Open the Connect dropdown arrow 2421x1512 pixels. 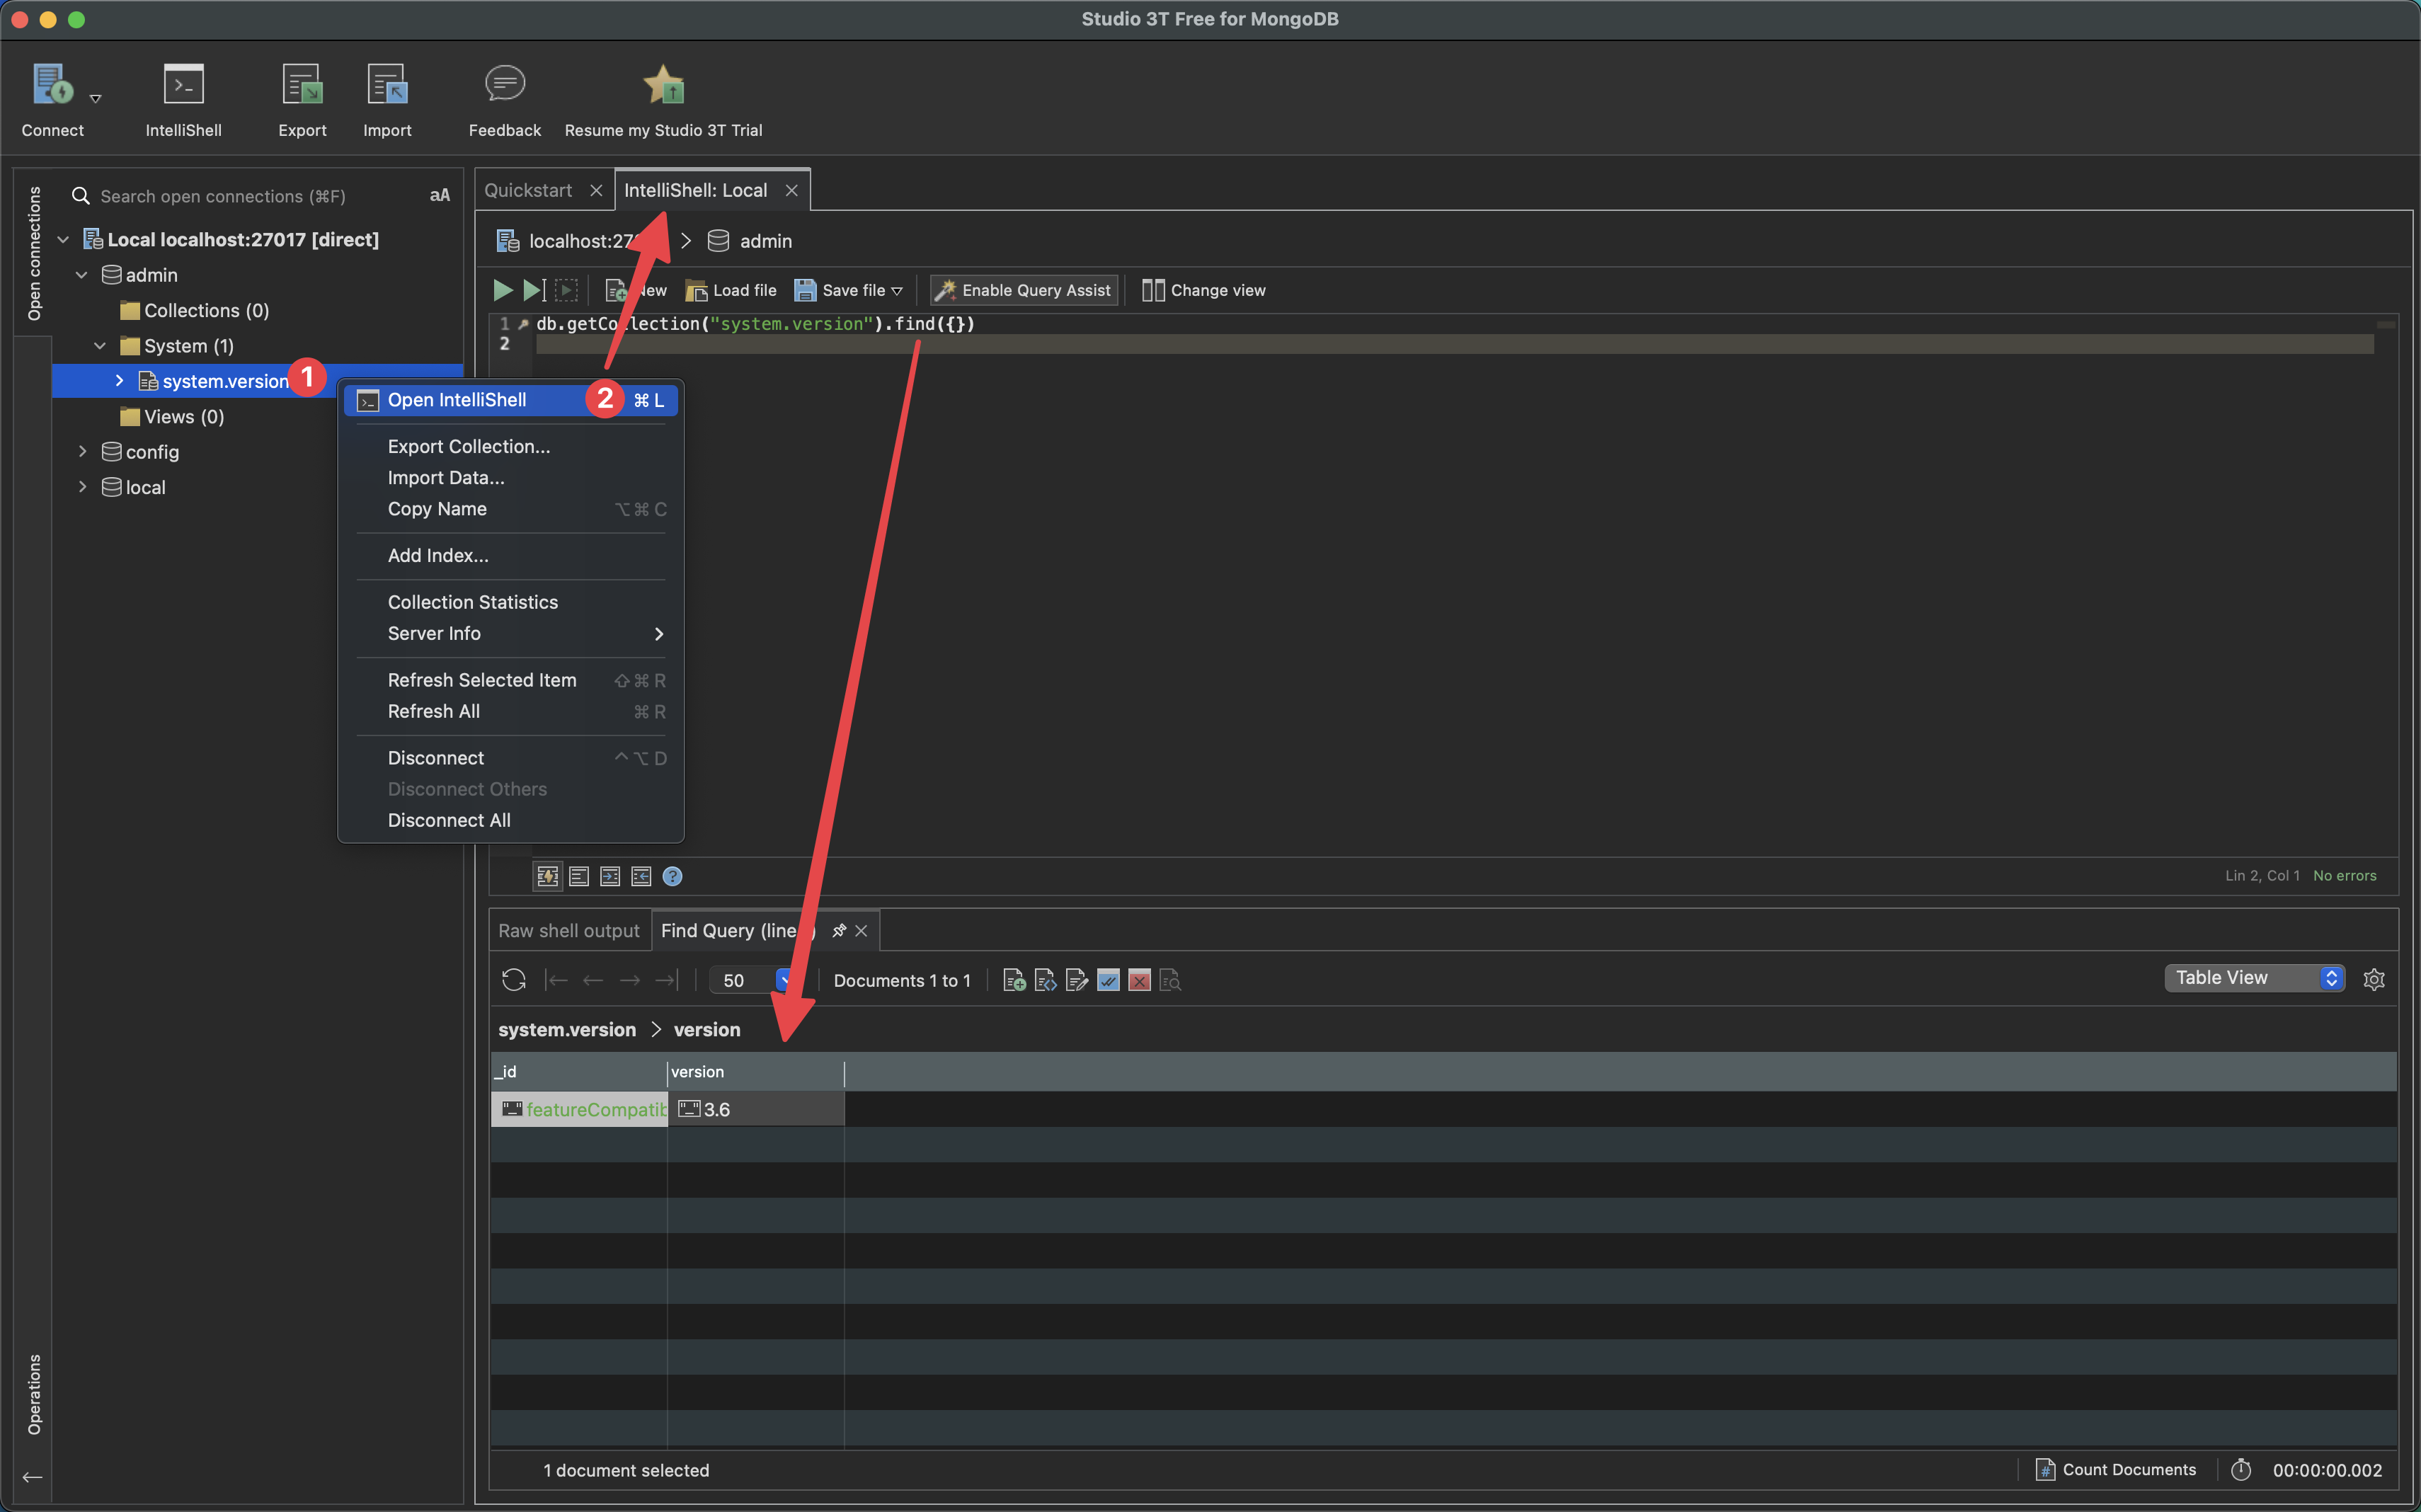click(96, 98)
